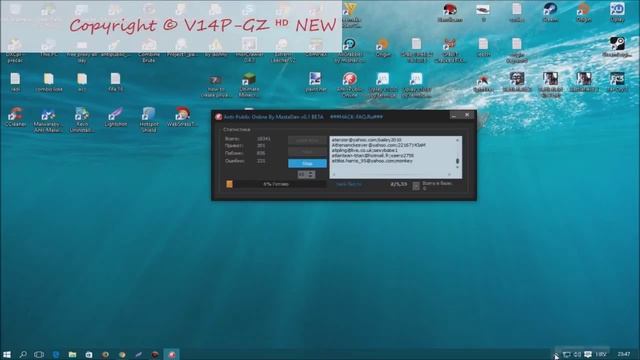Open the Anti-Public Online red desktop shortcut
Screen dimensions: 640x360
tap(350, 84)
